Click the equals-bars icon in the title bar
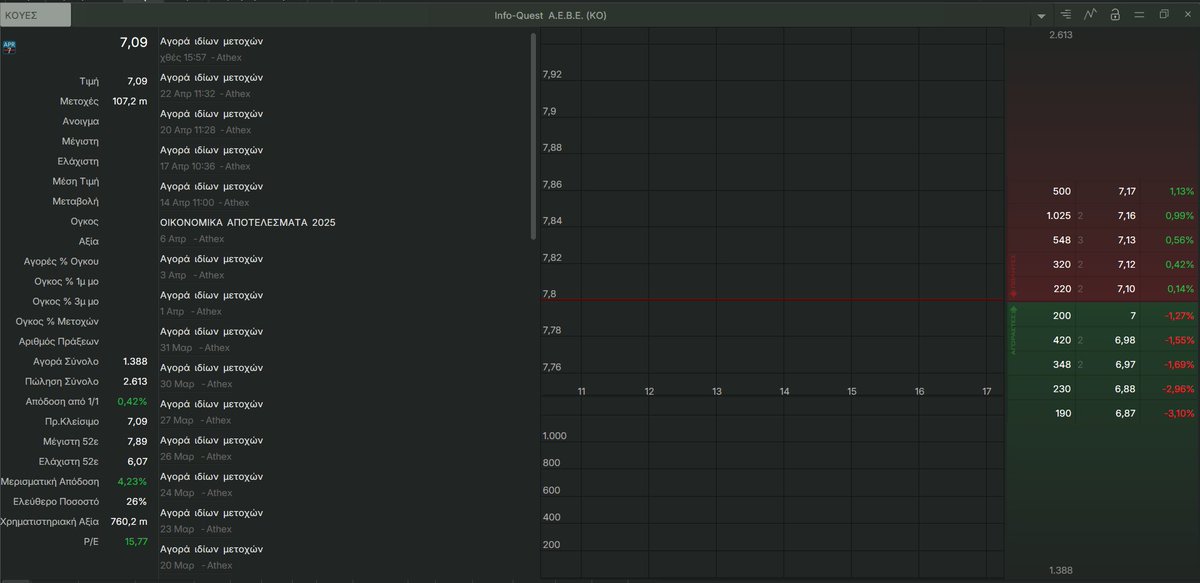Viewport: 1200px width, 583px height. coord(1139,14)
